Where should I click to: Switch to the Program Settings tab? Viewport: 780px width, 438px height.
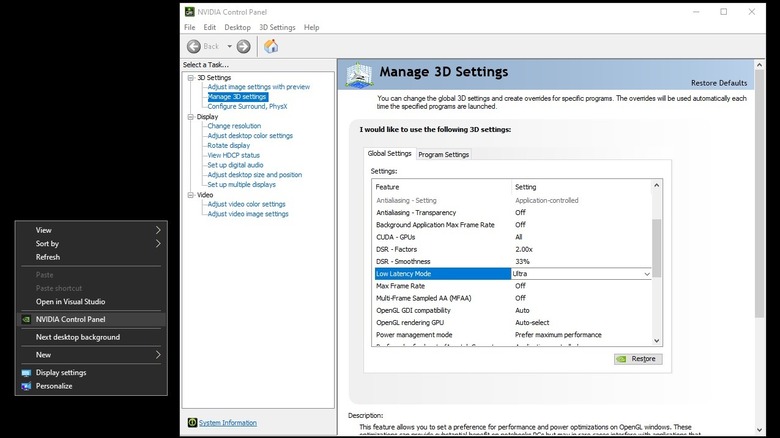click(x=443, y=154)
